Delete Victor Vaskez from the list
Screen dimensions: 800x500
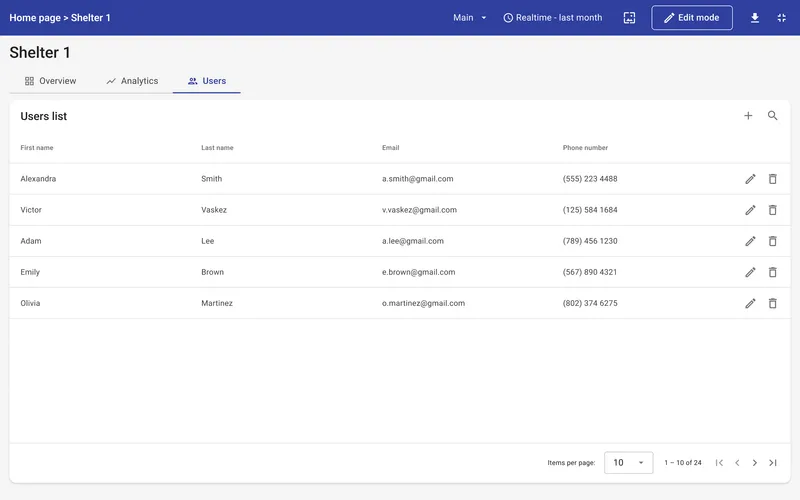772,210
